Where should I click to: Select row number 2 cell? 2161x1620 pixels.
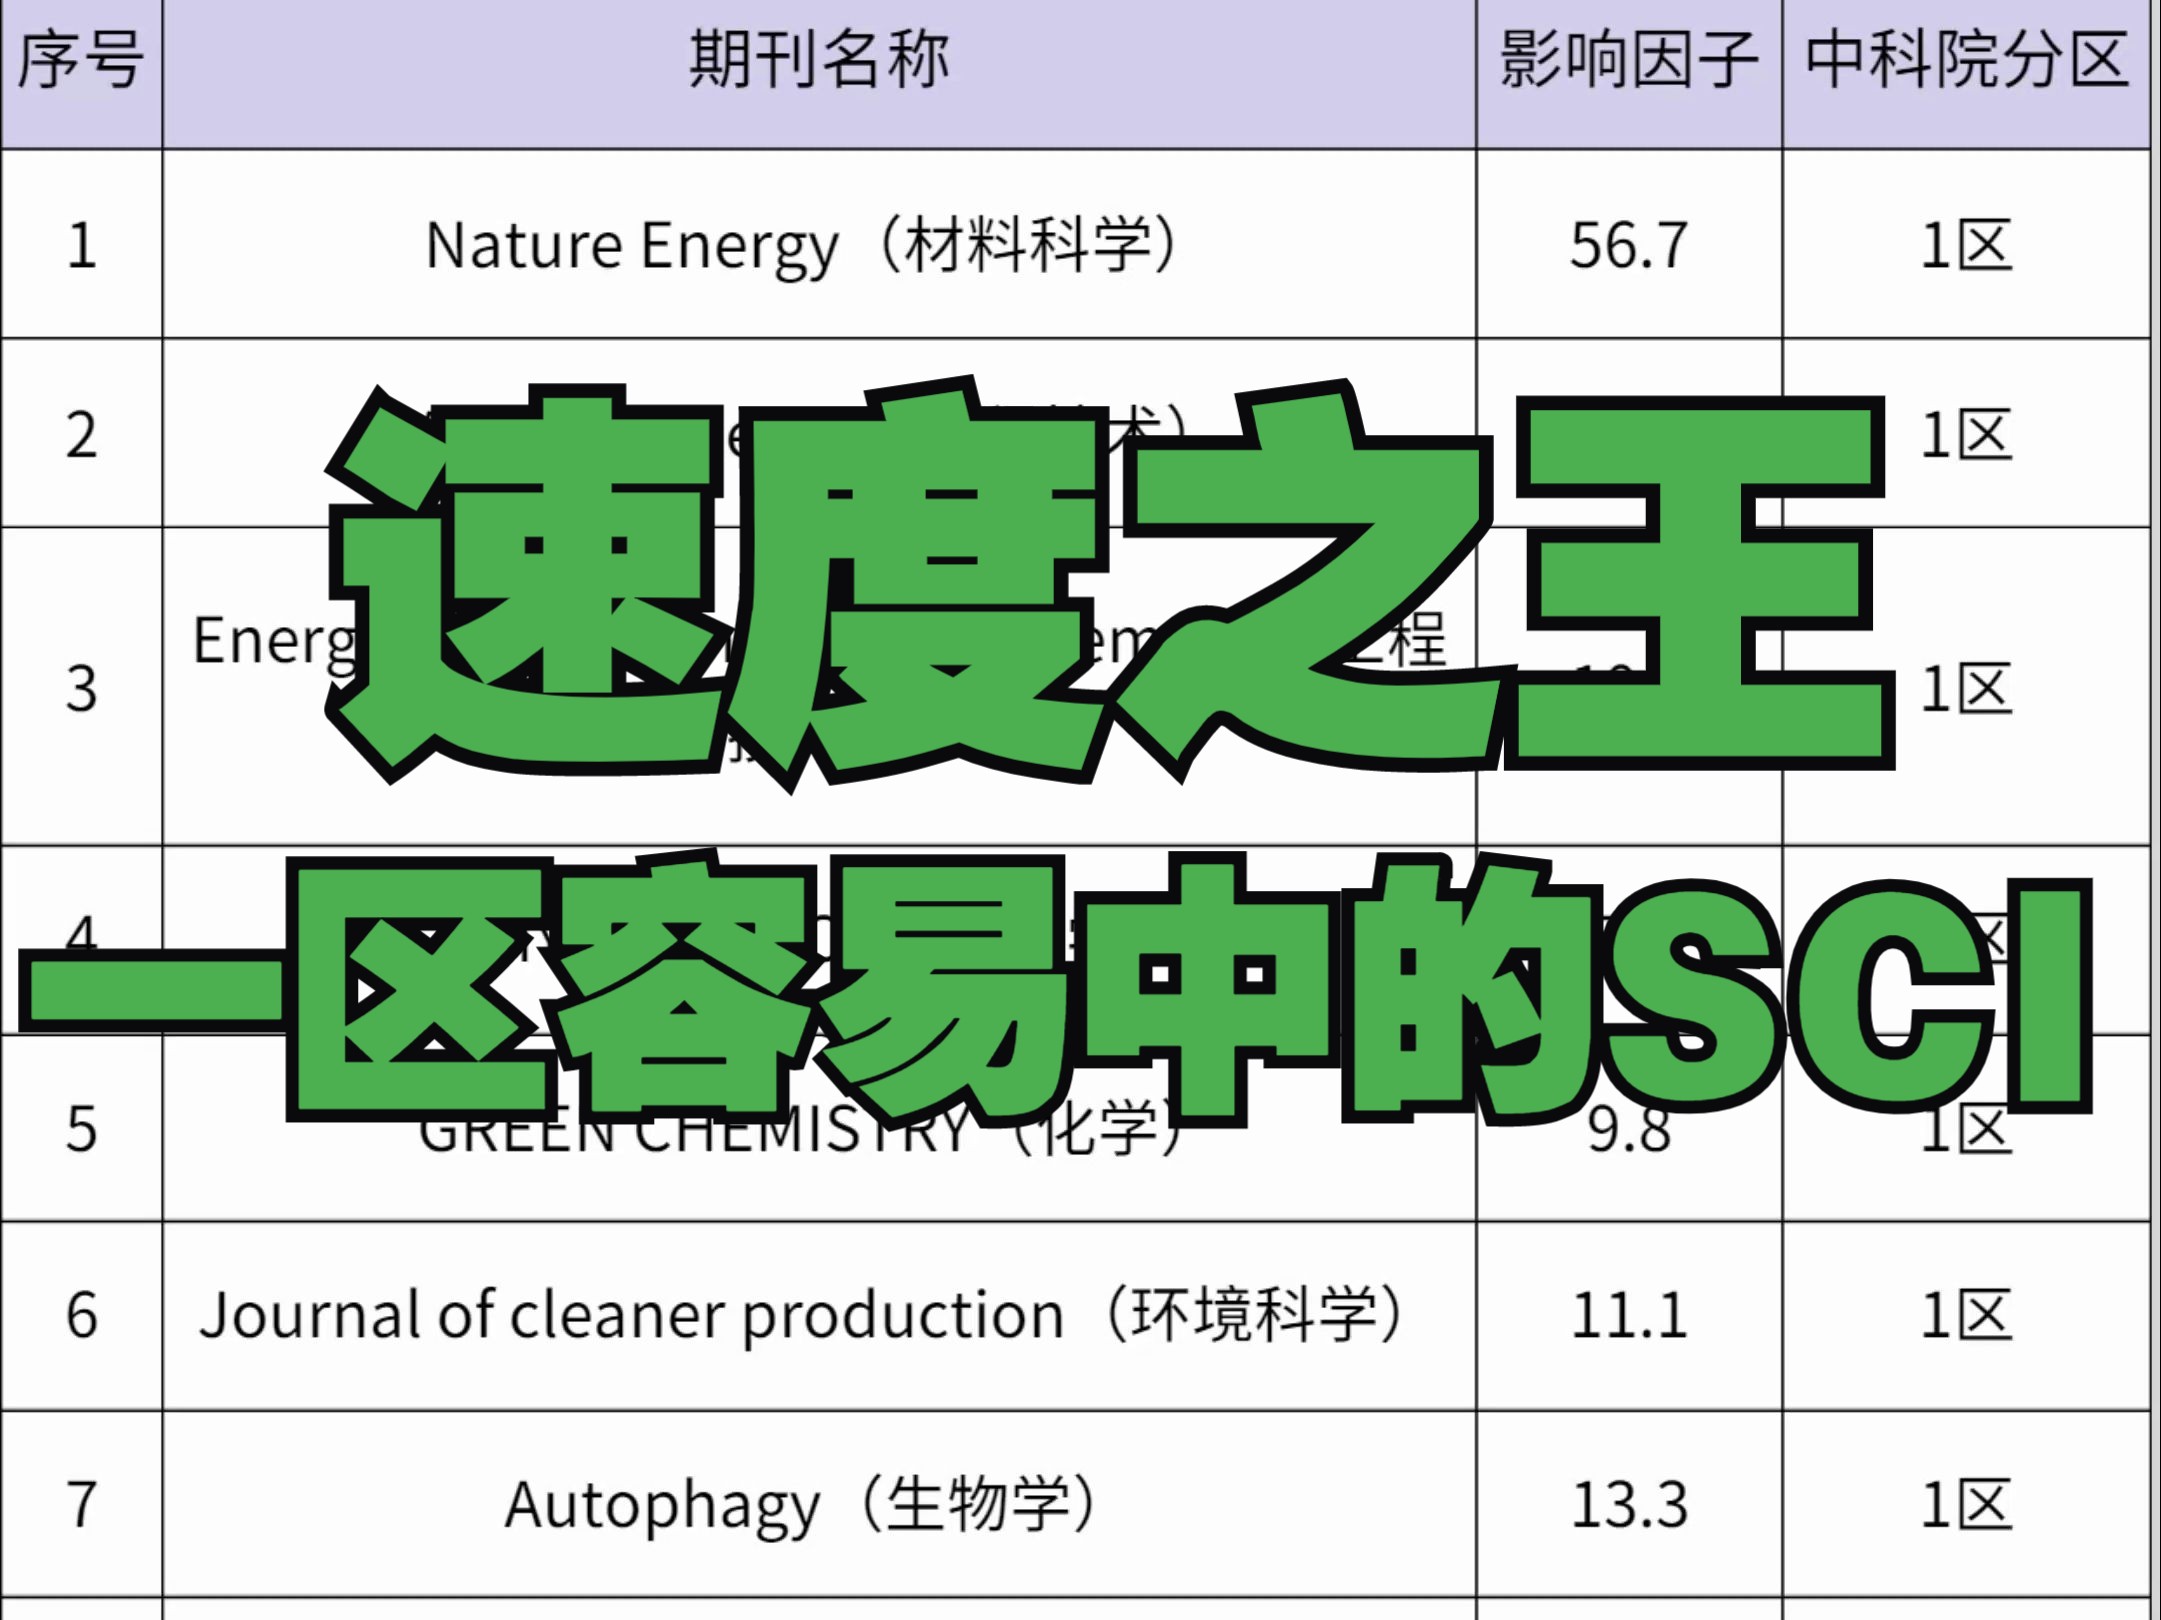click(81, 435)
